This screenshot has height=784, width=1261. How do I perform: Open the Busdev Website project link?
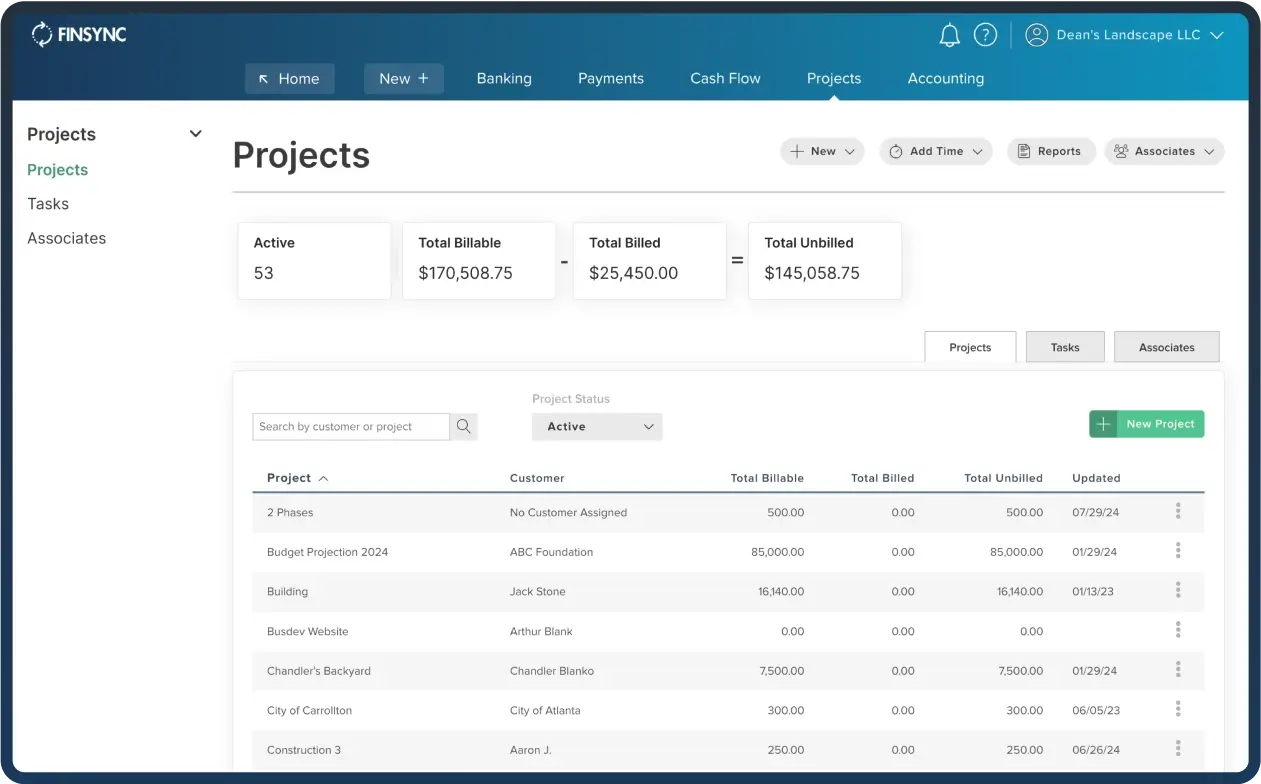[306, 631]
